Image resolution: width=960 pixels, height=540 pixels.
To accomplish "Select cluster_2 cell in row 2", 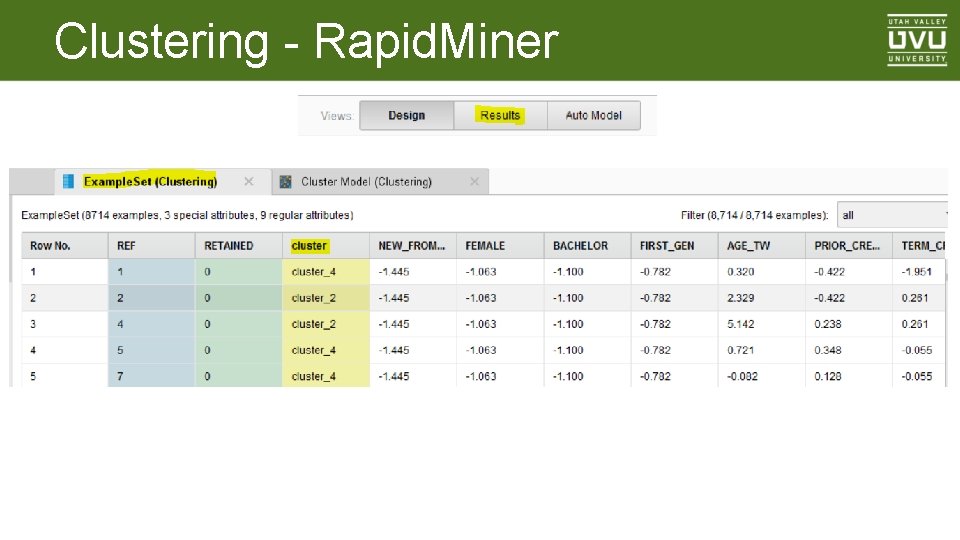I will [326, 298].
